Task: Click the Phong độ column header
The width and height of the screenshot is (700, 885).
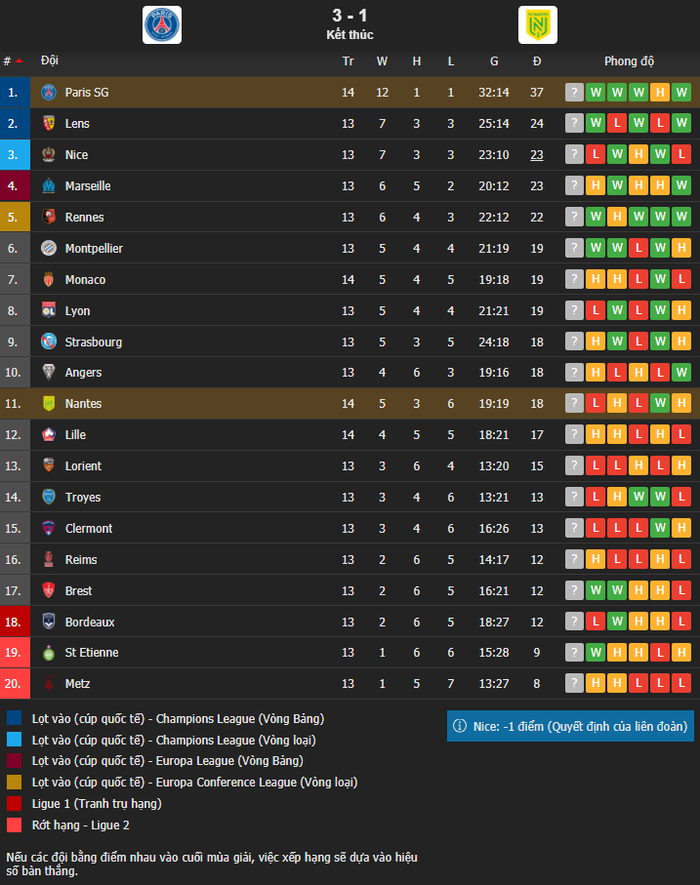Action: click(x=629, y=61)
